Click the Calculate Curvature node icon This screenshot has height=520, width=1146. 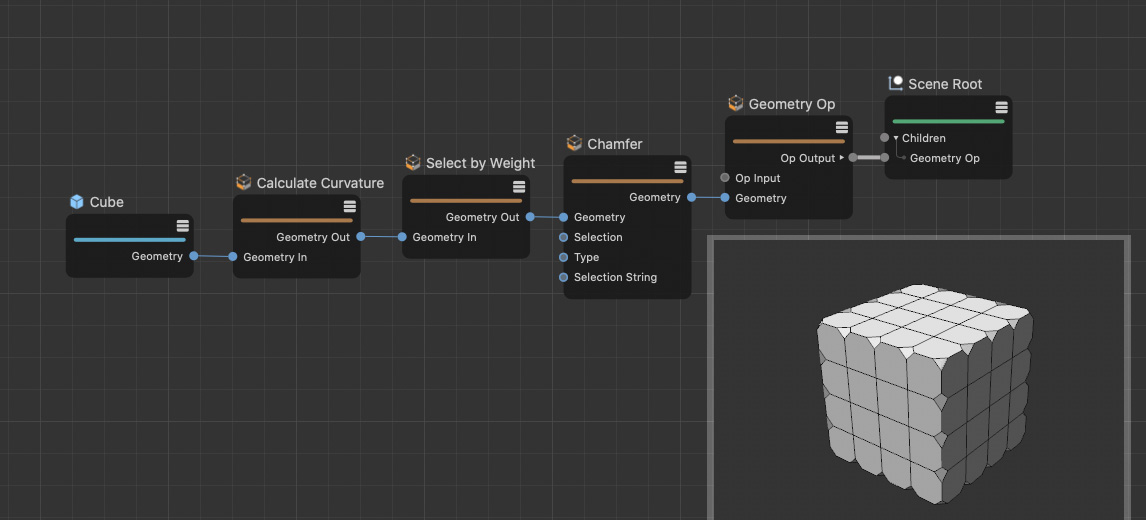[244, 183]
